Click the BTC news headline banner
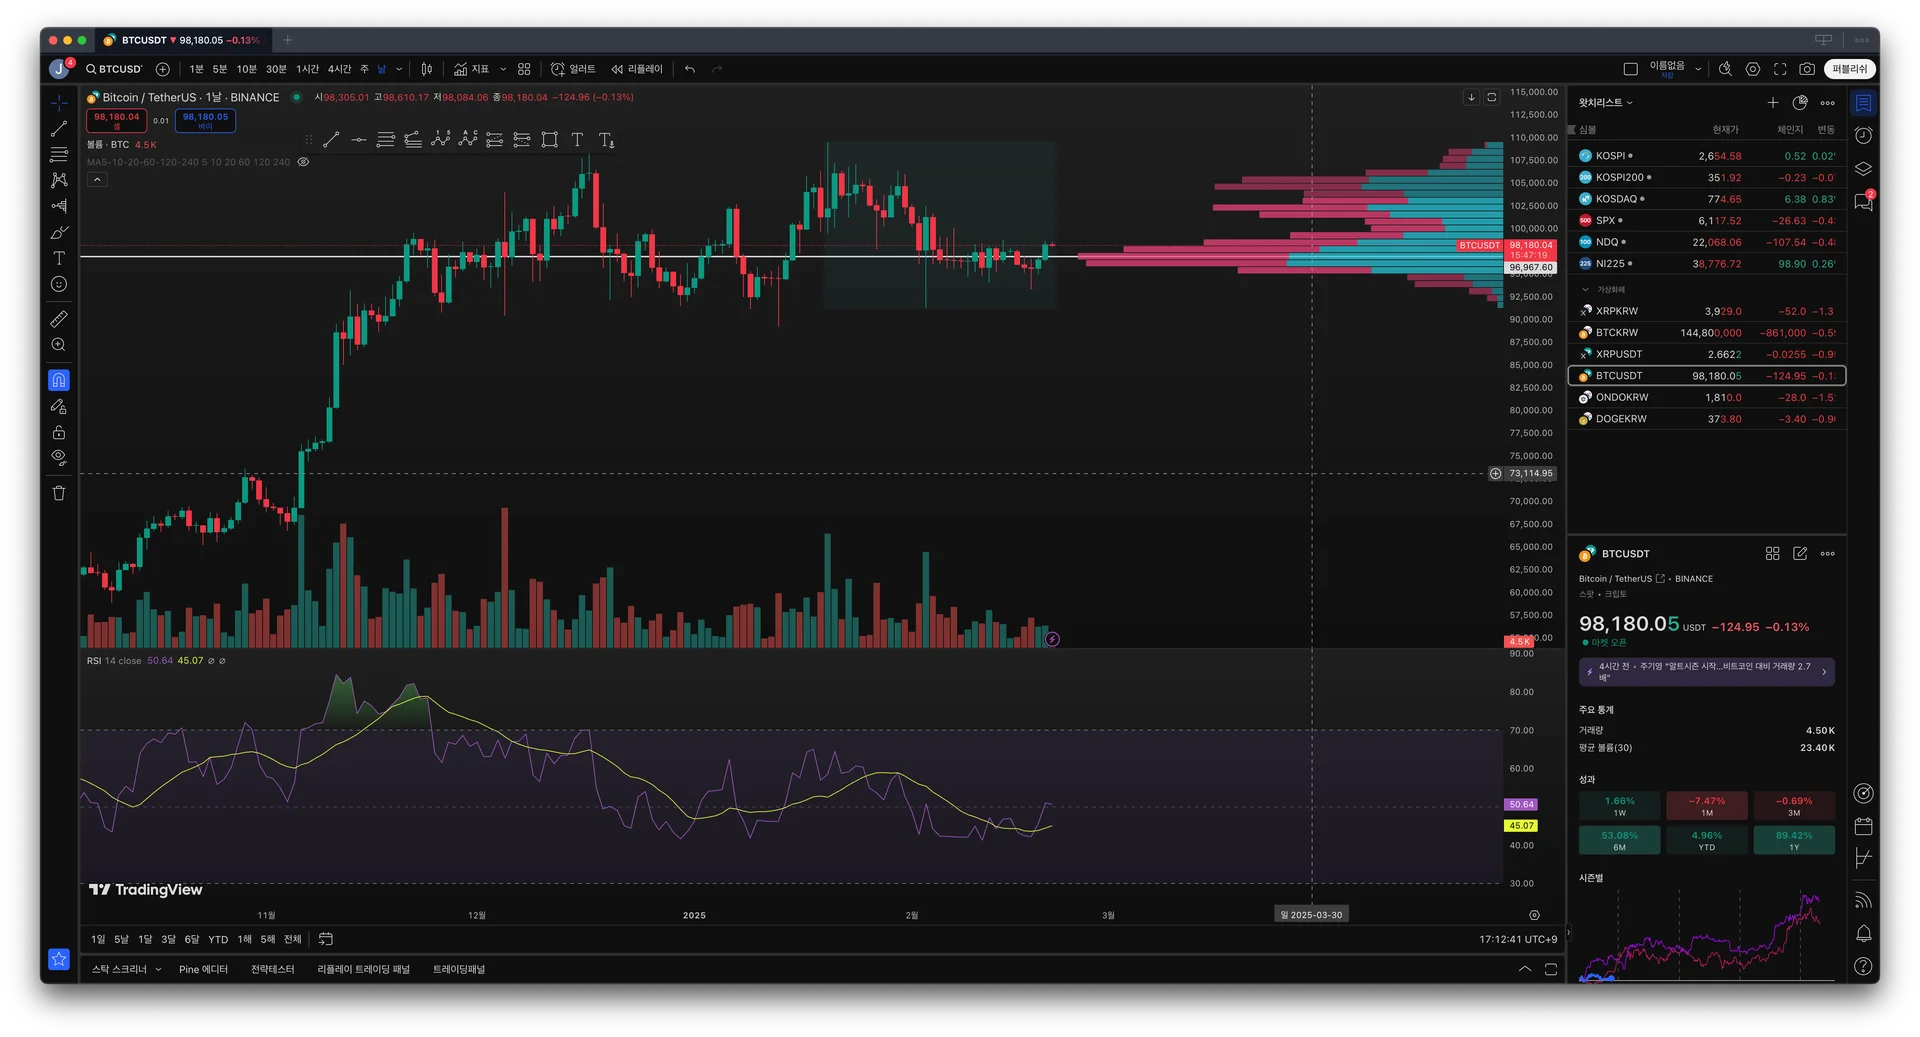1920x1037 pixels. (1707, 672)
